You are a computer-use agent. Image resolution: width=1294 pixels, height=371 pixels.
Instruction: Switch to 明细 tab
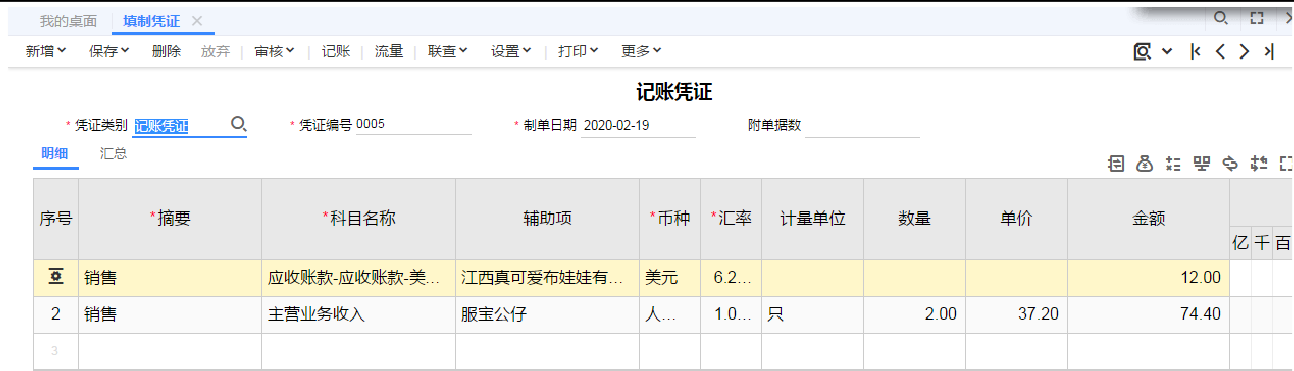(55, 154)
